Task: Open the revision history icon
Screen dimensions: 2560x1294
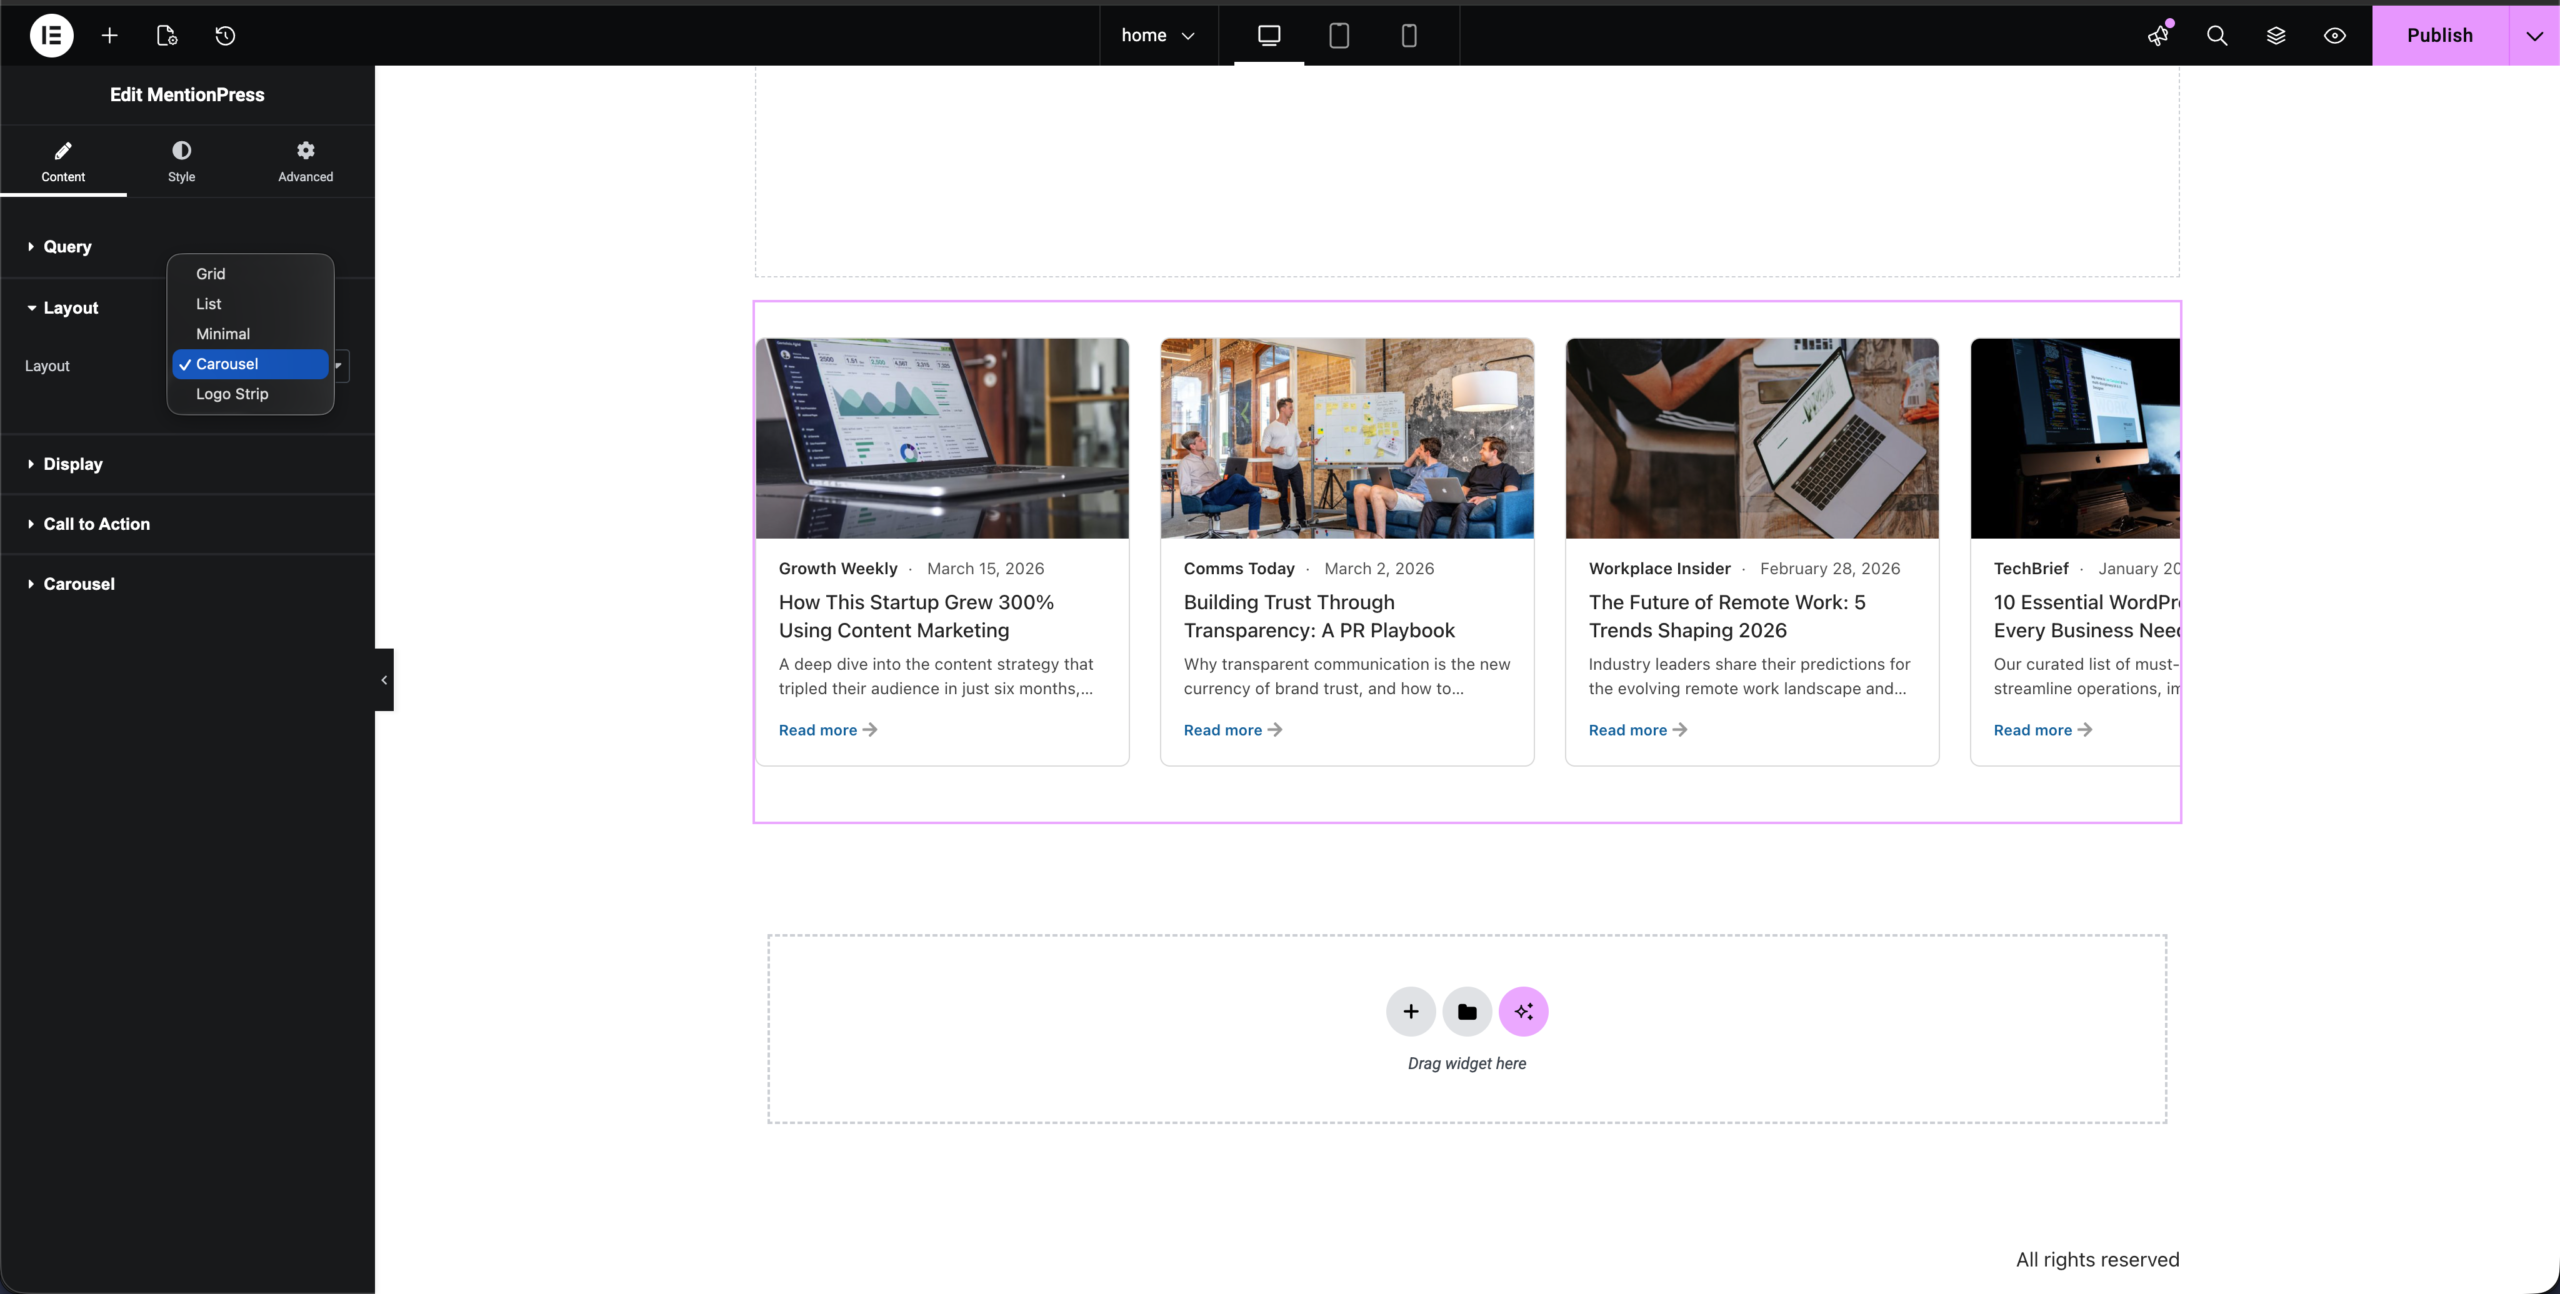Action: [x=225, y=36]
